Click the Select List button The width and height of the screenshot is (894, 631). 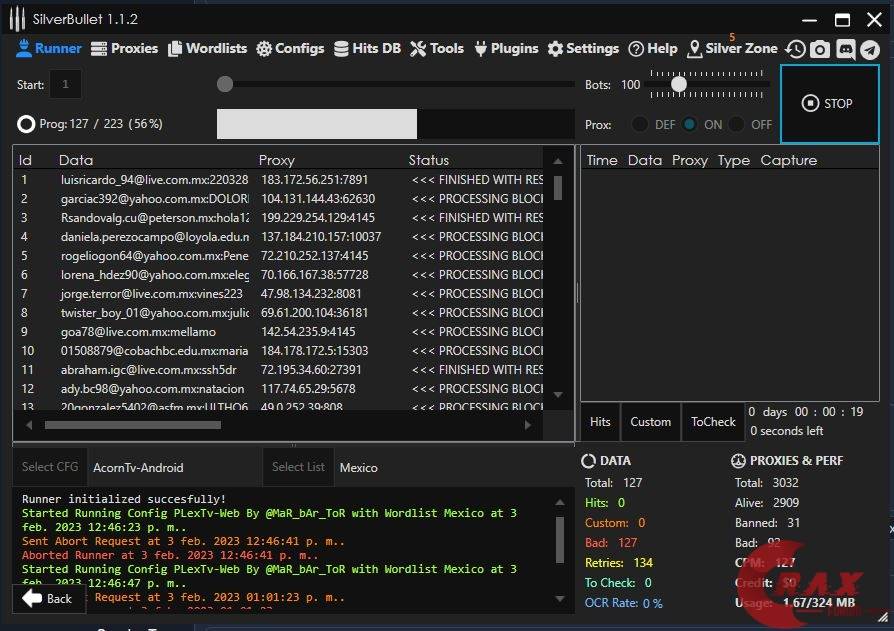tap(298, 467)
